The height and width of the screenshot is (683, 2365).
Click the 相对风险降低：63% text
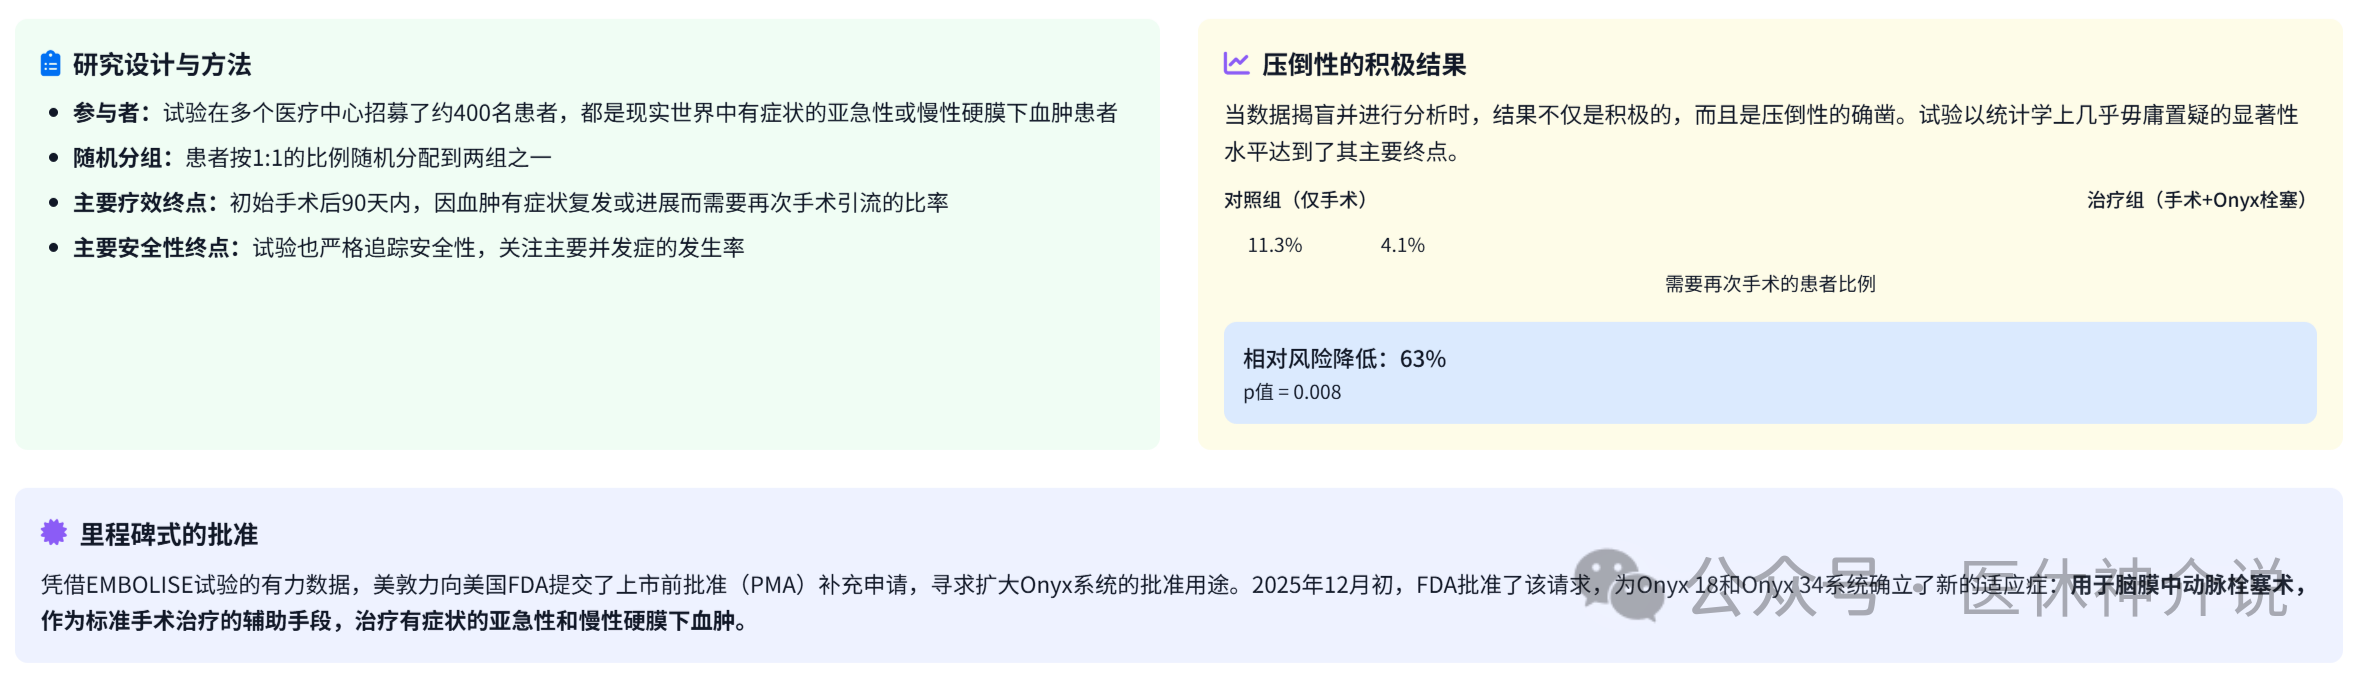pos(1344,359)
